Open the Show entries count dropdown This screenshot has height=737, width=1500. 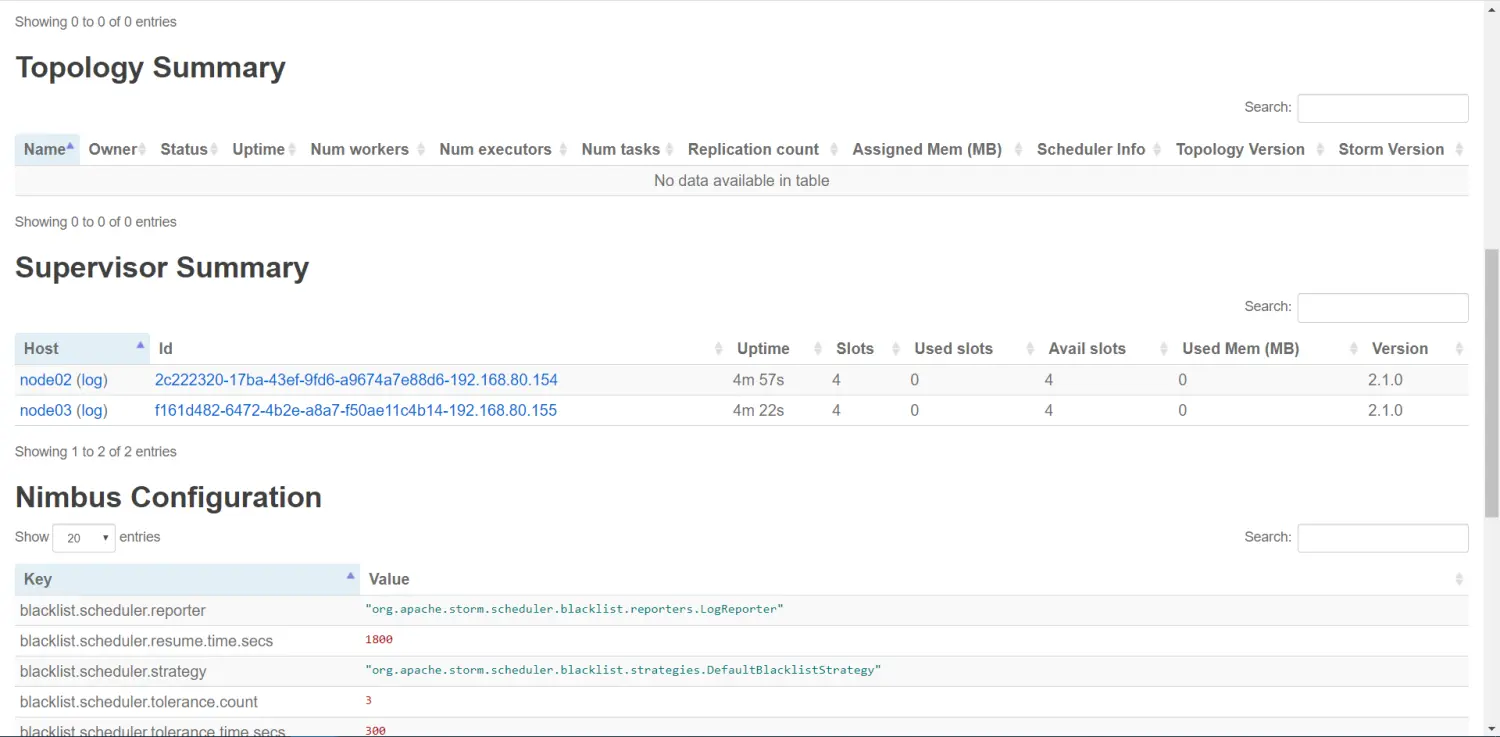(x=84, y=538)
